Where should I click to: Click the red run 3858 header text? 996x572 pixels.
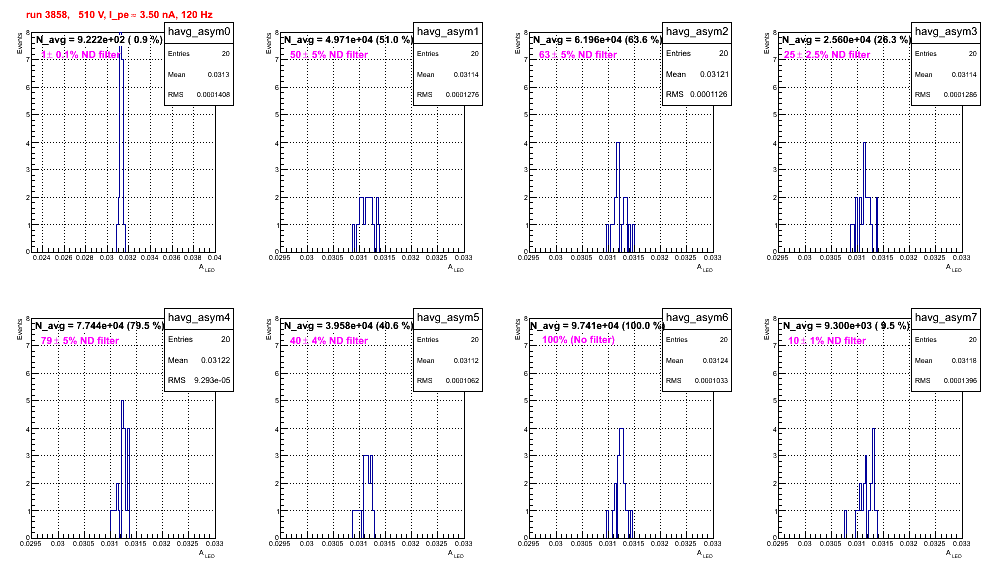(x=119, y=14)
